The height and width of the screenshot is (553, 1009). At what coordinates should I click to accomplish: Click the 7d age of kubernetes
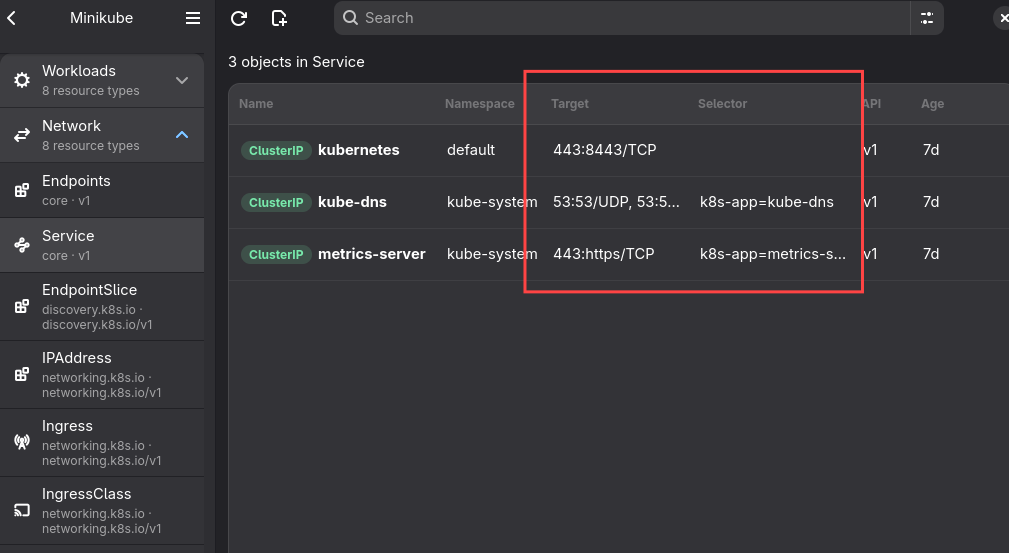click(930, 150)
